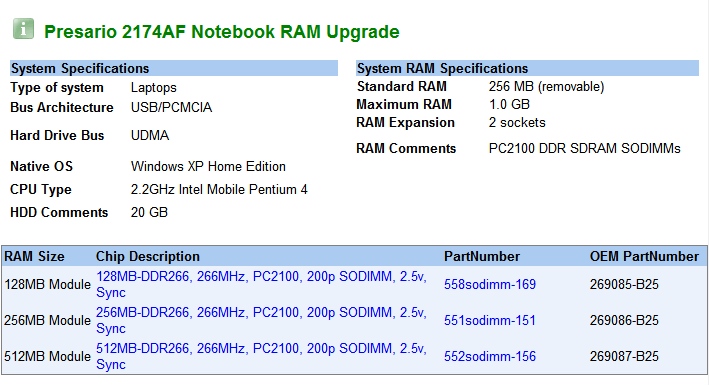The height and width of the screenshot is (385, 709).
Task: Follow the 551sodimm-151 part number link
Action: coord(490,320)
